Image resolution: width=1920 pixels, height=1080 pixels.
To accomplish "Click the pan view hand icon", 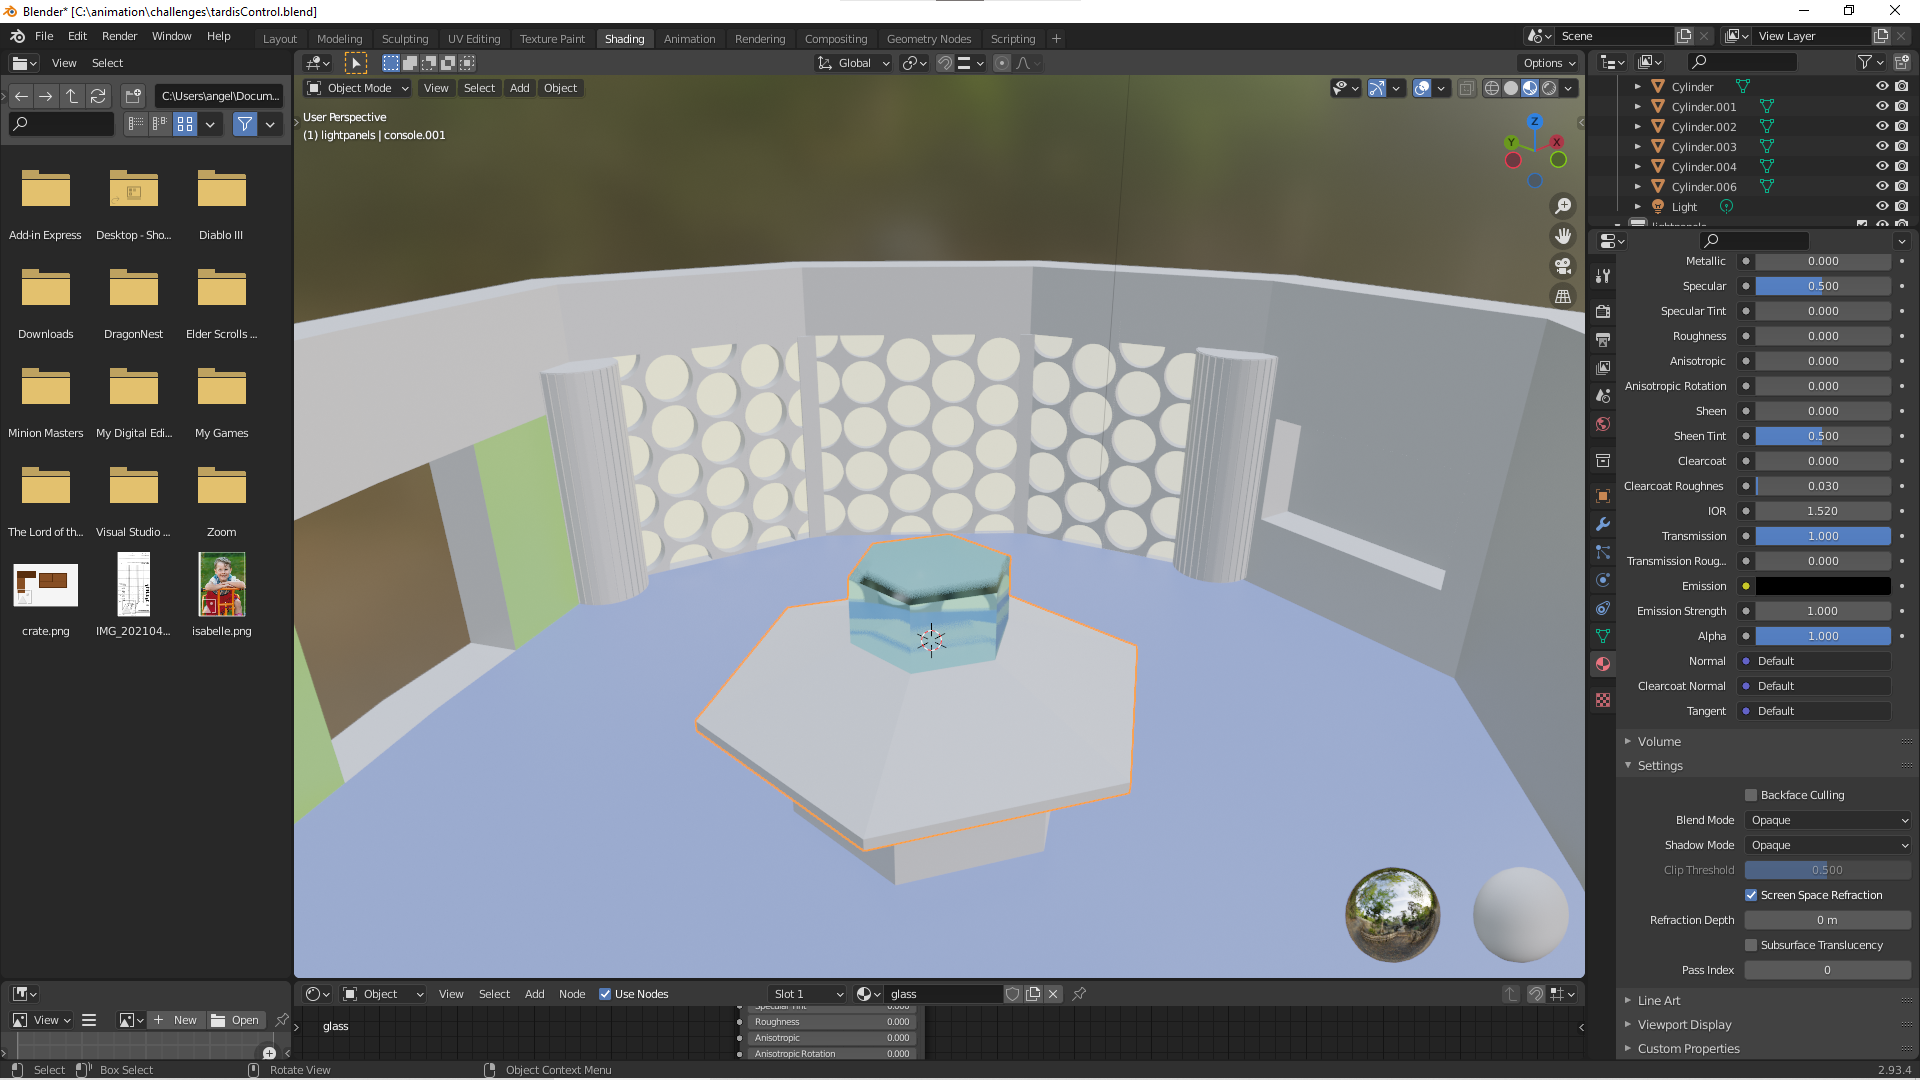I will click(x=1562, y=236).
